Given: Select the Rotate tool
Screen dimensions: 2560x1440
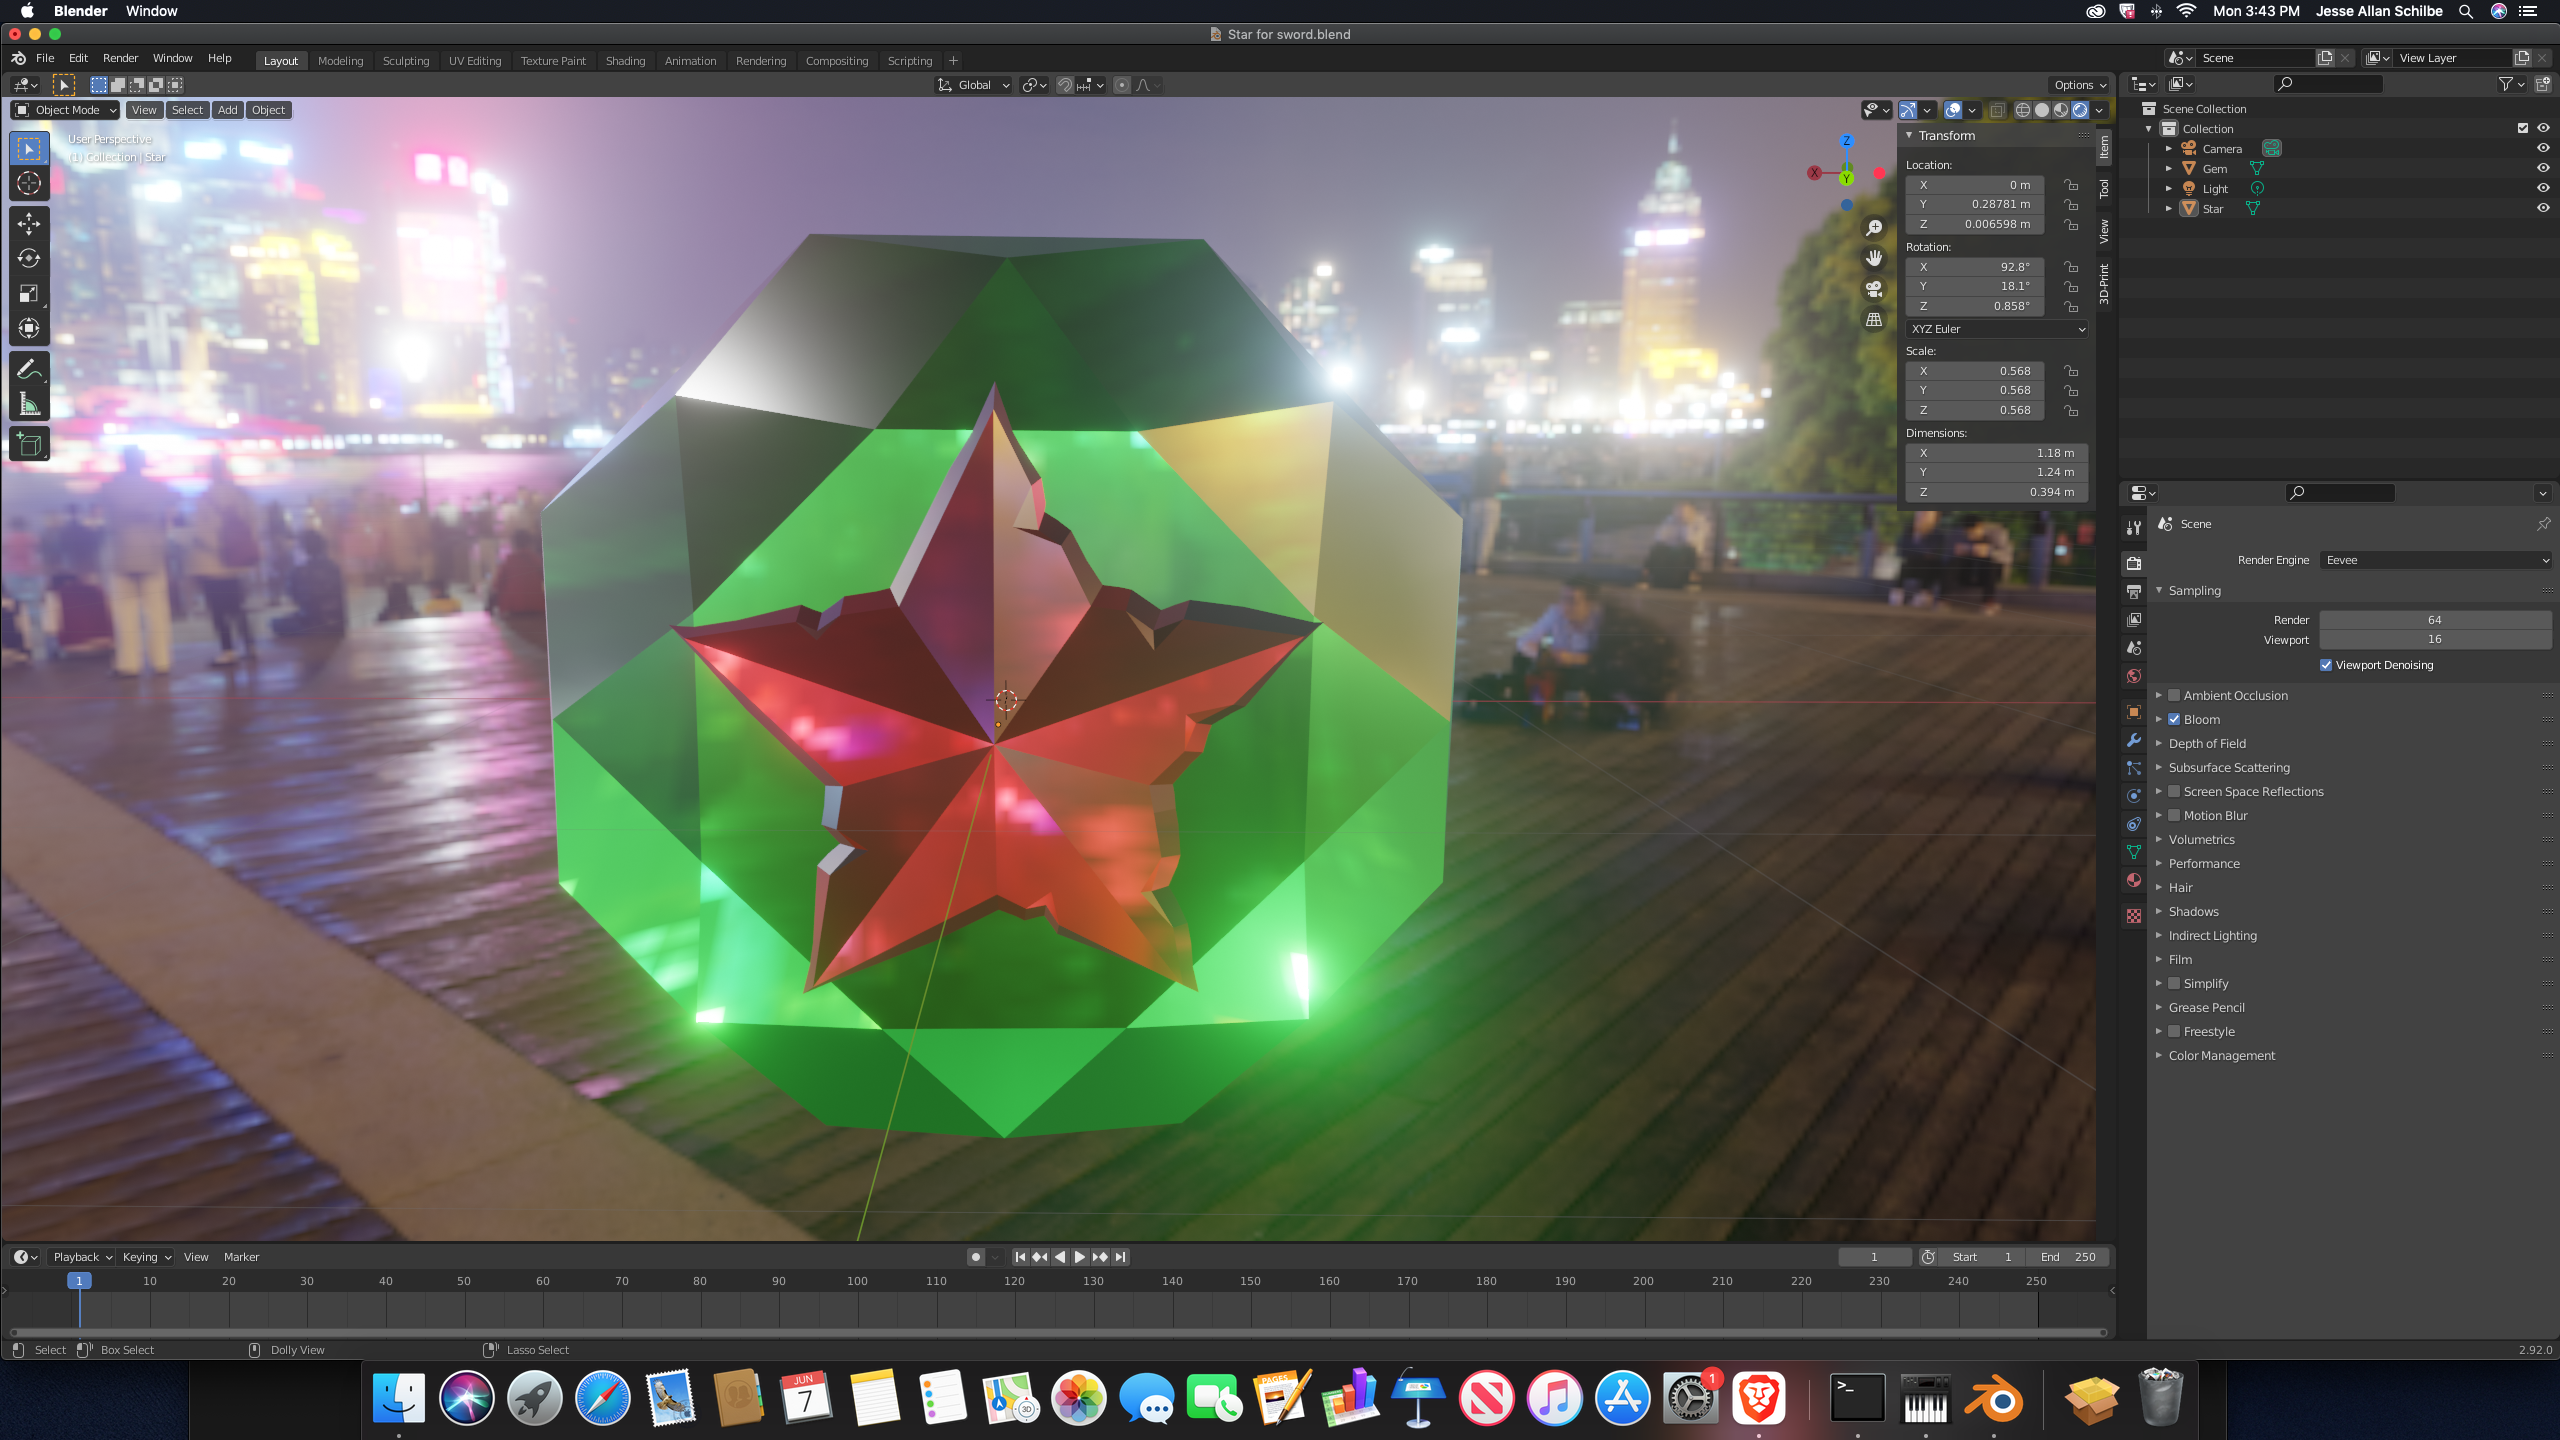Looking at the screenshot, I should coord(29,259).
